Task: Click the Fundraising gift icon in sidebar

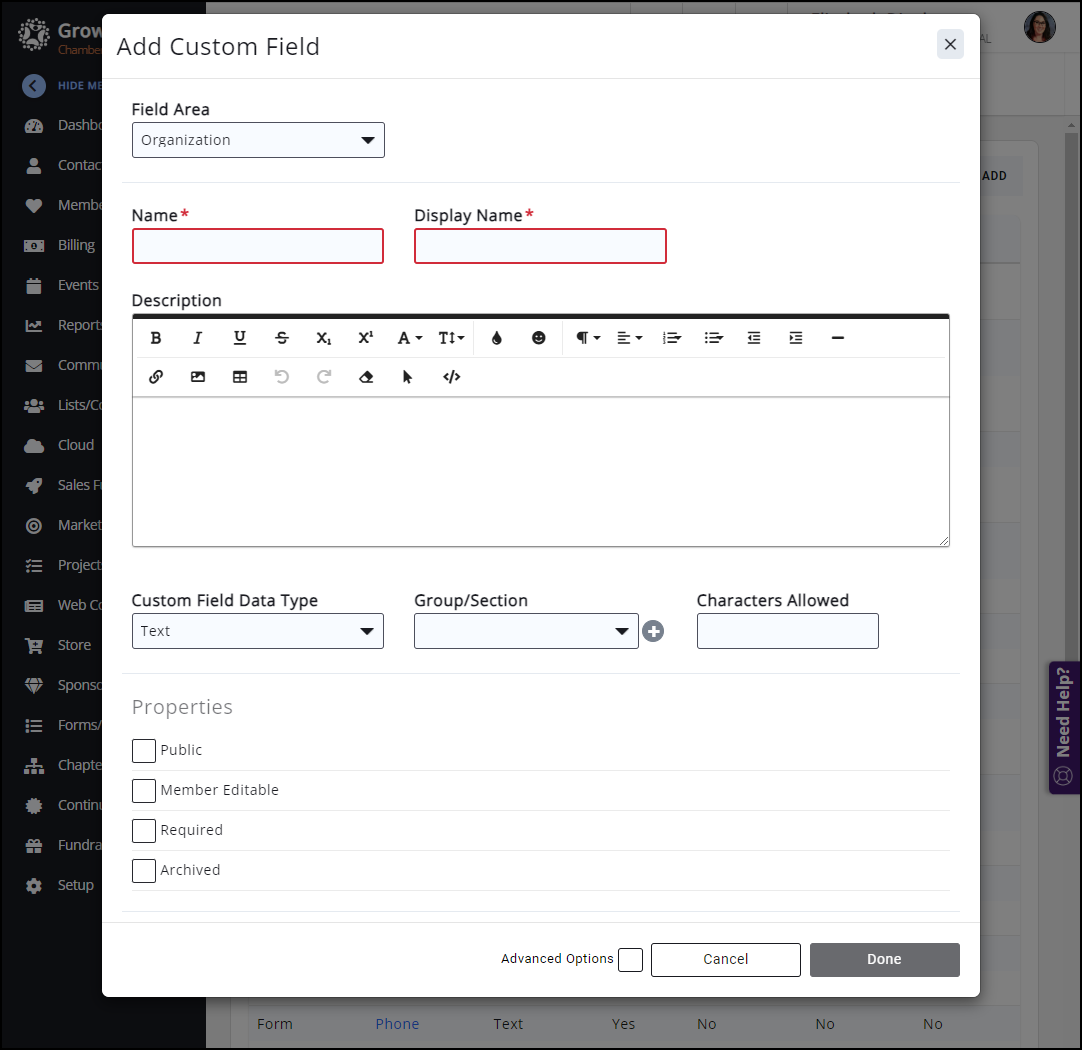Action: pyautogui.click(x=34, y=846)
